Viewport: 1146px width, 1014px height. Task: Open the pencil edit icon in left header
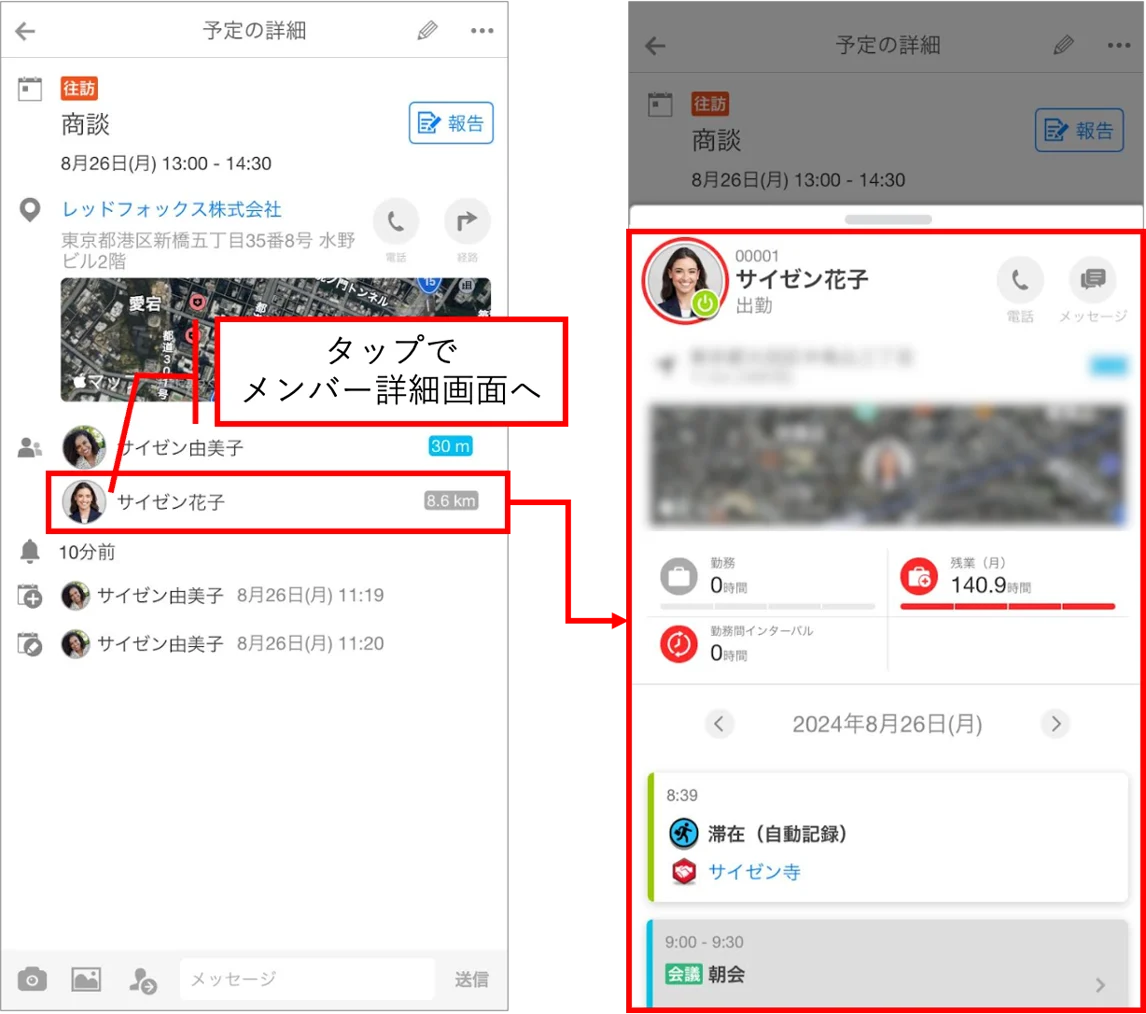[x=428, y=31]
